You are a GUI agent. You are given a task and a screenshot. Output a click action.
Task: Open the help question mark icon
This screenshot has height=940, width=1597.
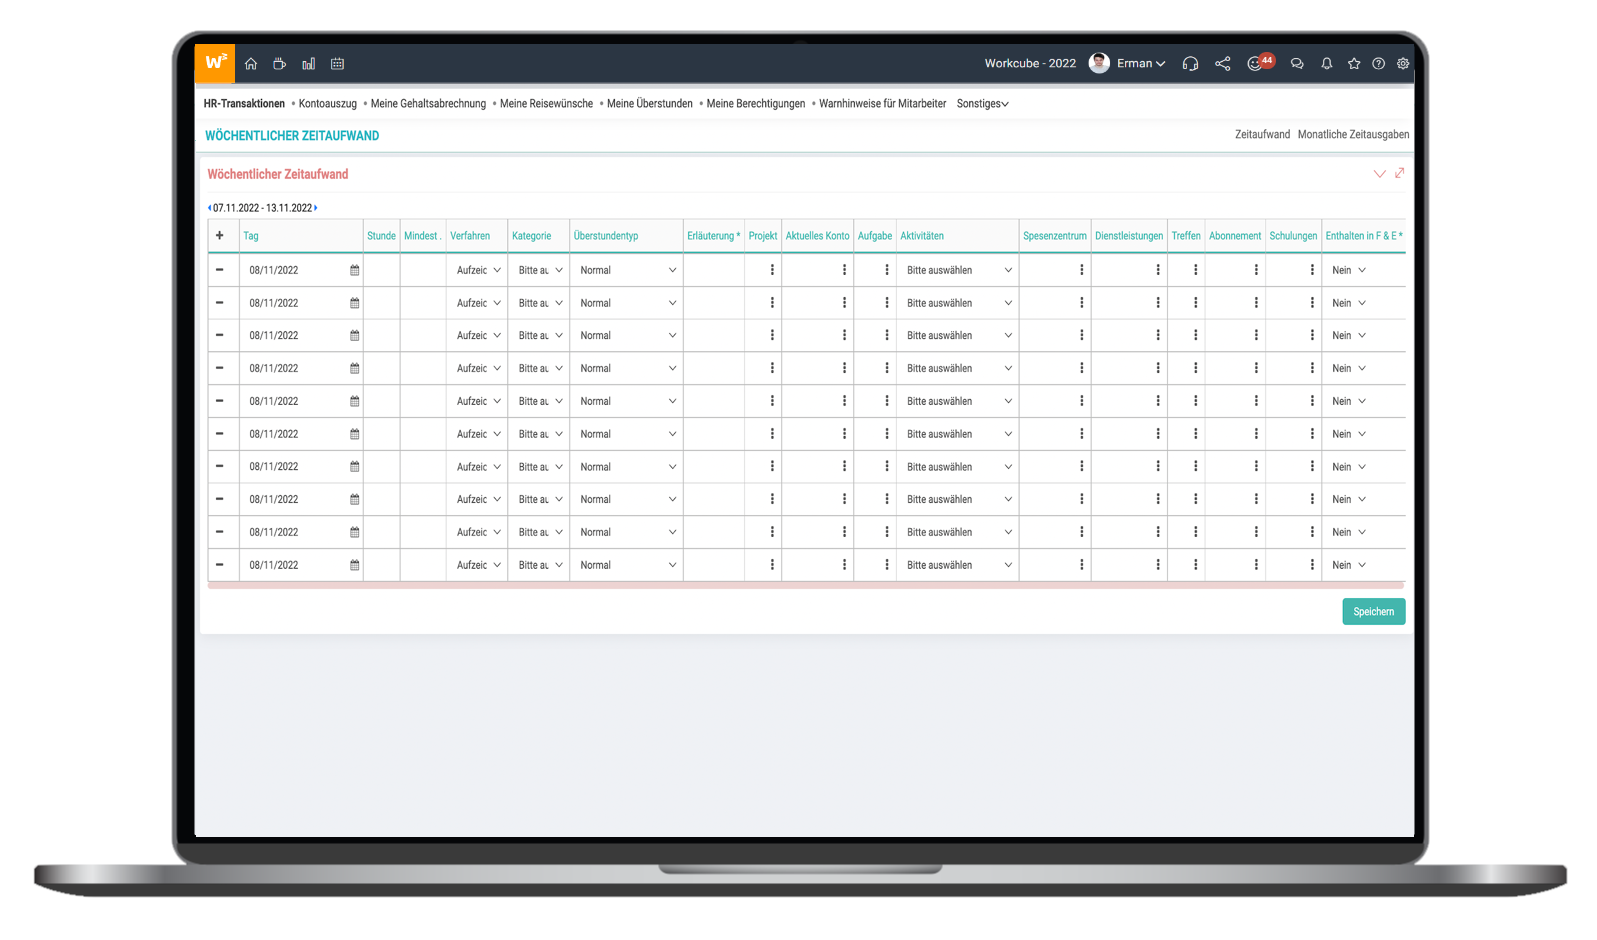point(1379,64)
